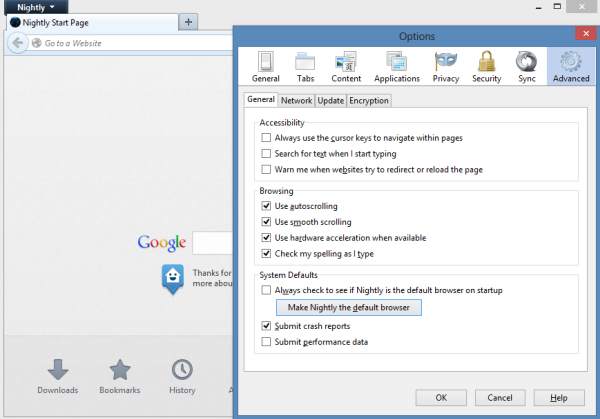Open the Nightly application menu dropdown
Image resolution: width=600 pixels, height=419 pixels.
(35, 7)
